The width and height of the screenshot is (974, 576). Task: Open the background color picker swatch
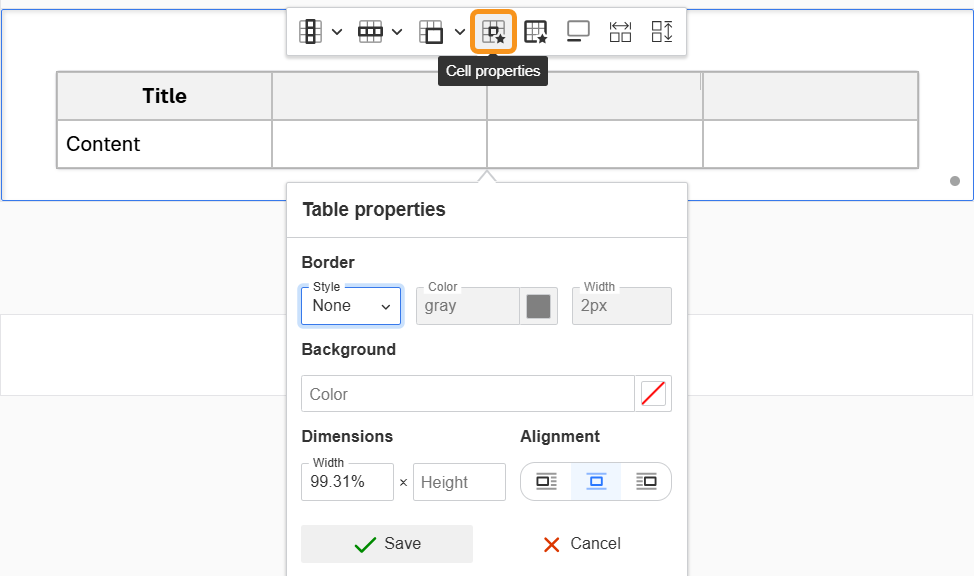(653, 394)
